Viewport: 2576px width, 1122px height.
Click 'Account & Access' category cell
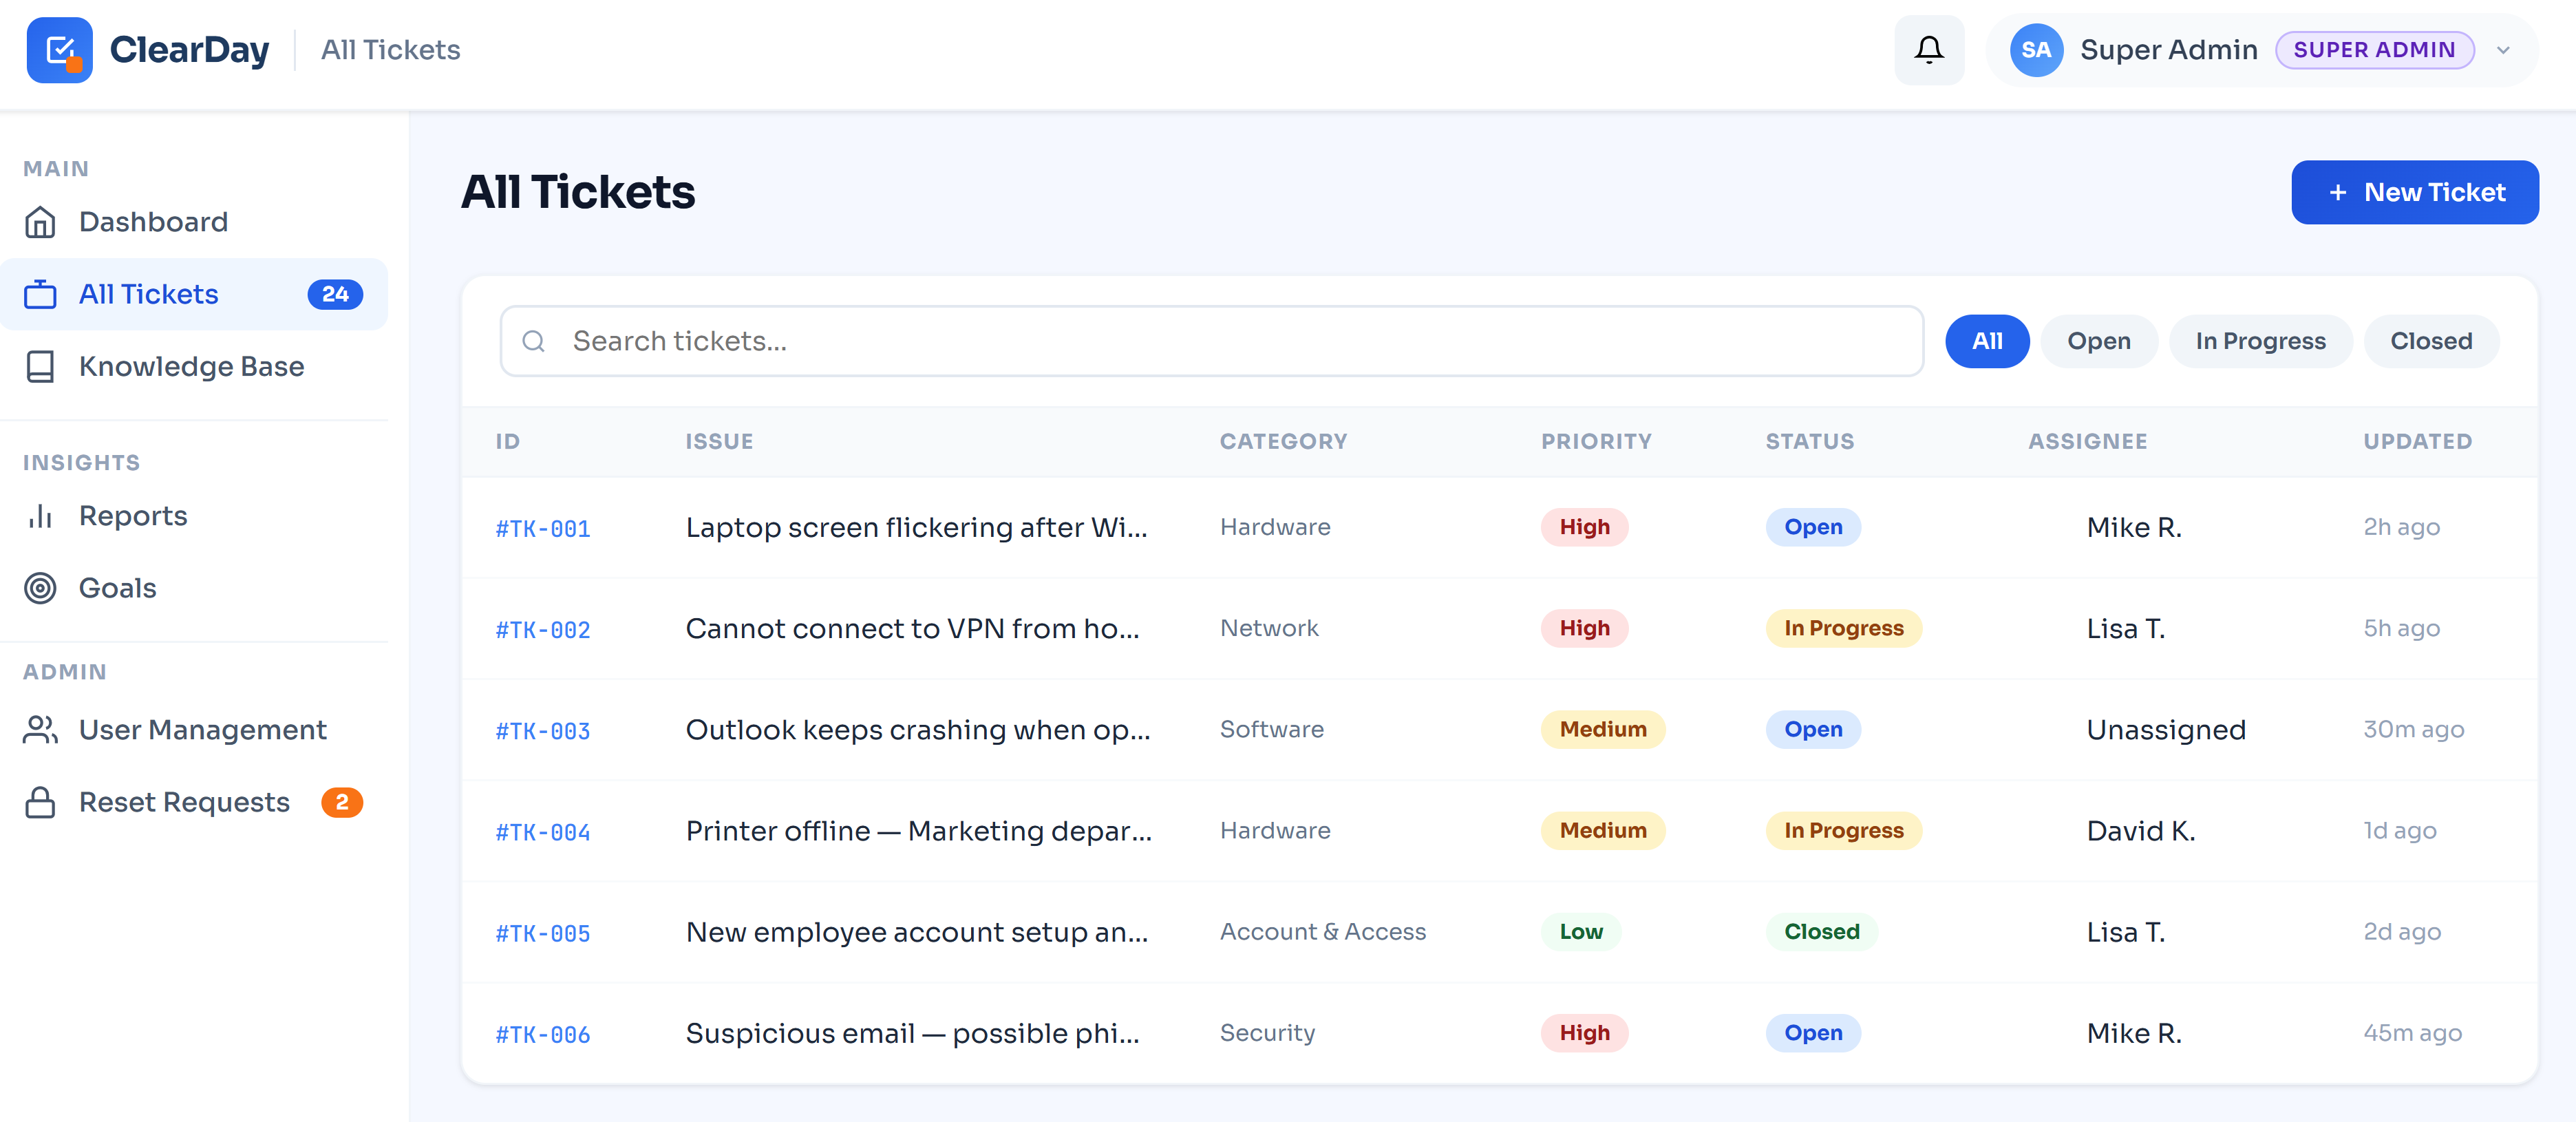pos(1322,931)
